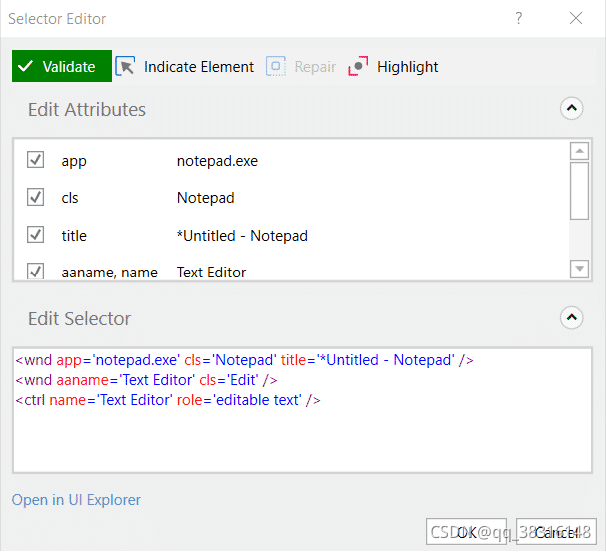Click the OK button
The width and height of the screenshot is (606, 552).
pyautogui.click(x=466, y=532)
